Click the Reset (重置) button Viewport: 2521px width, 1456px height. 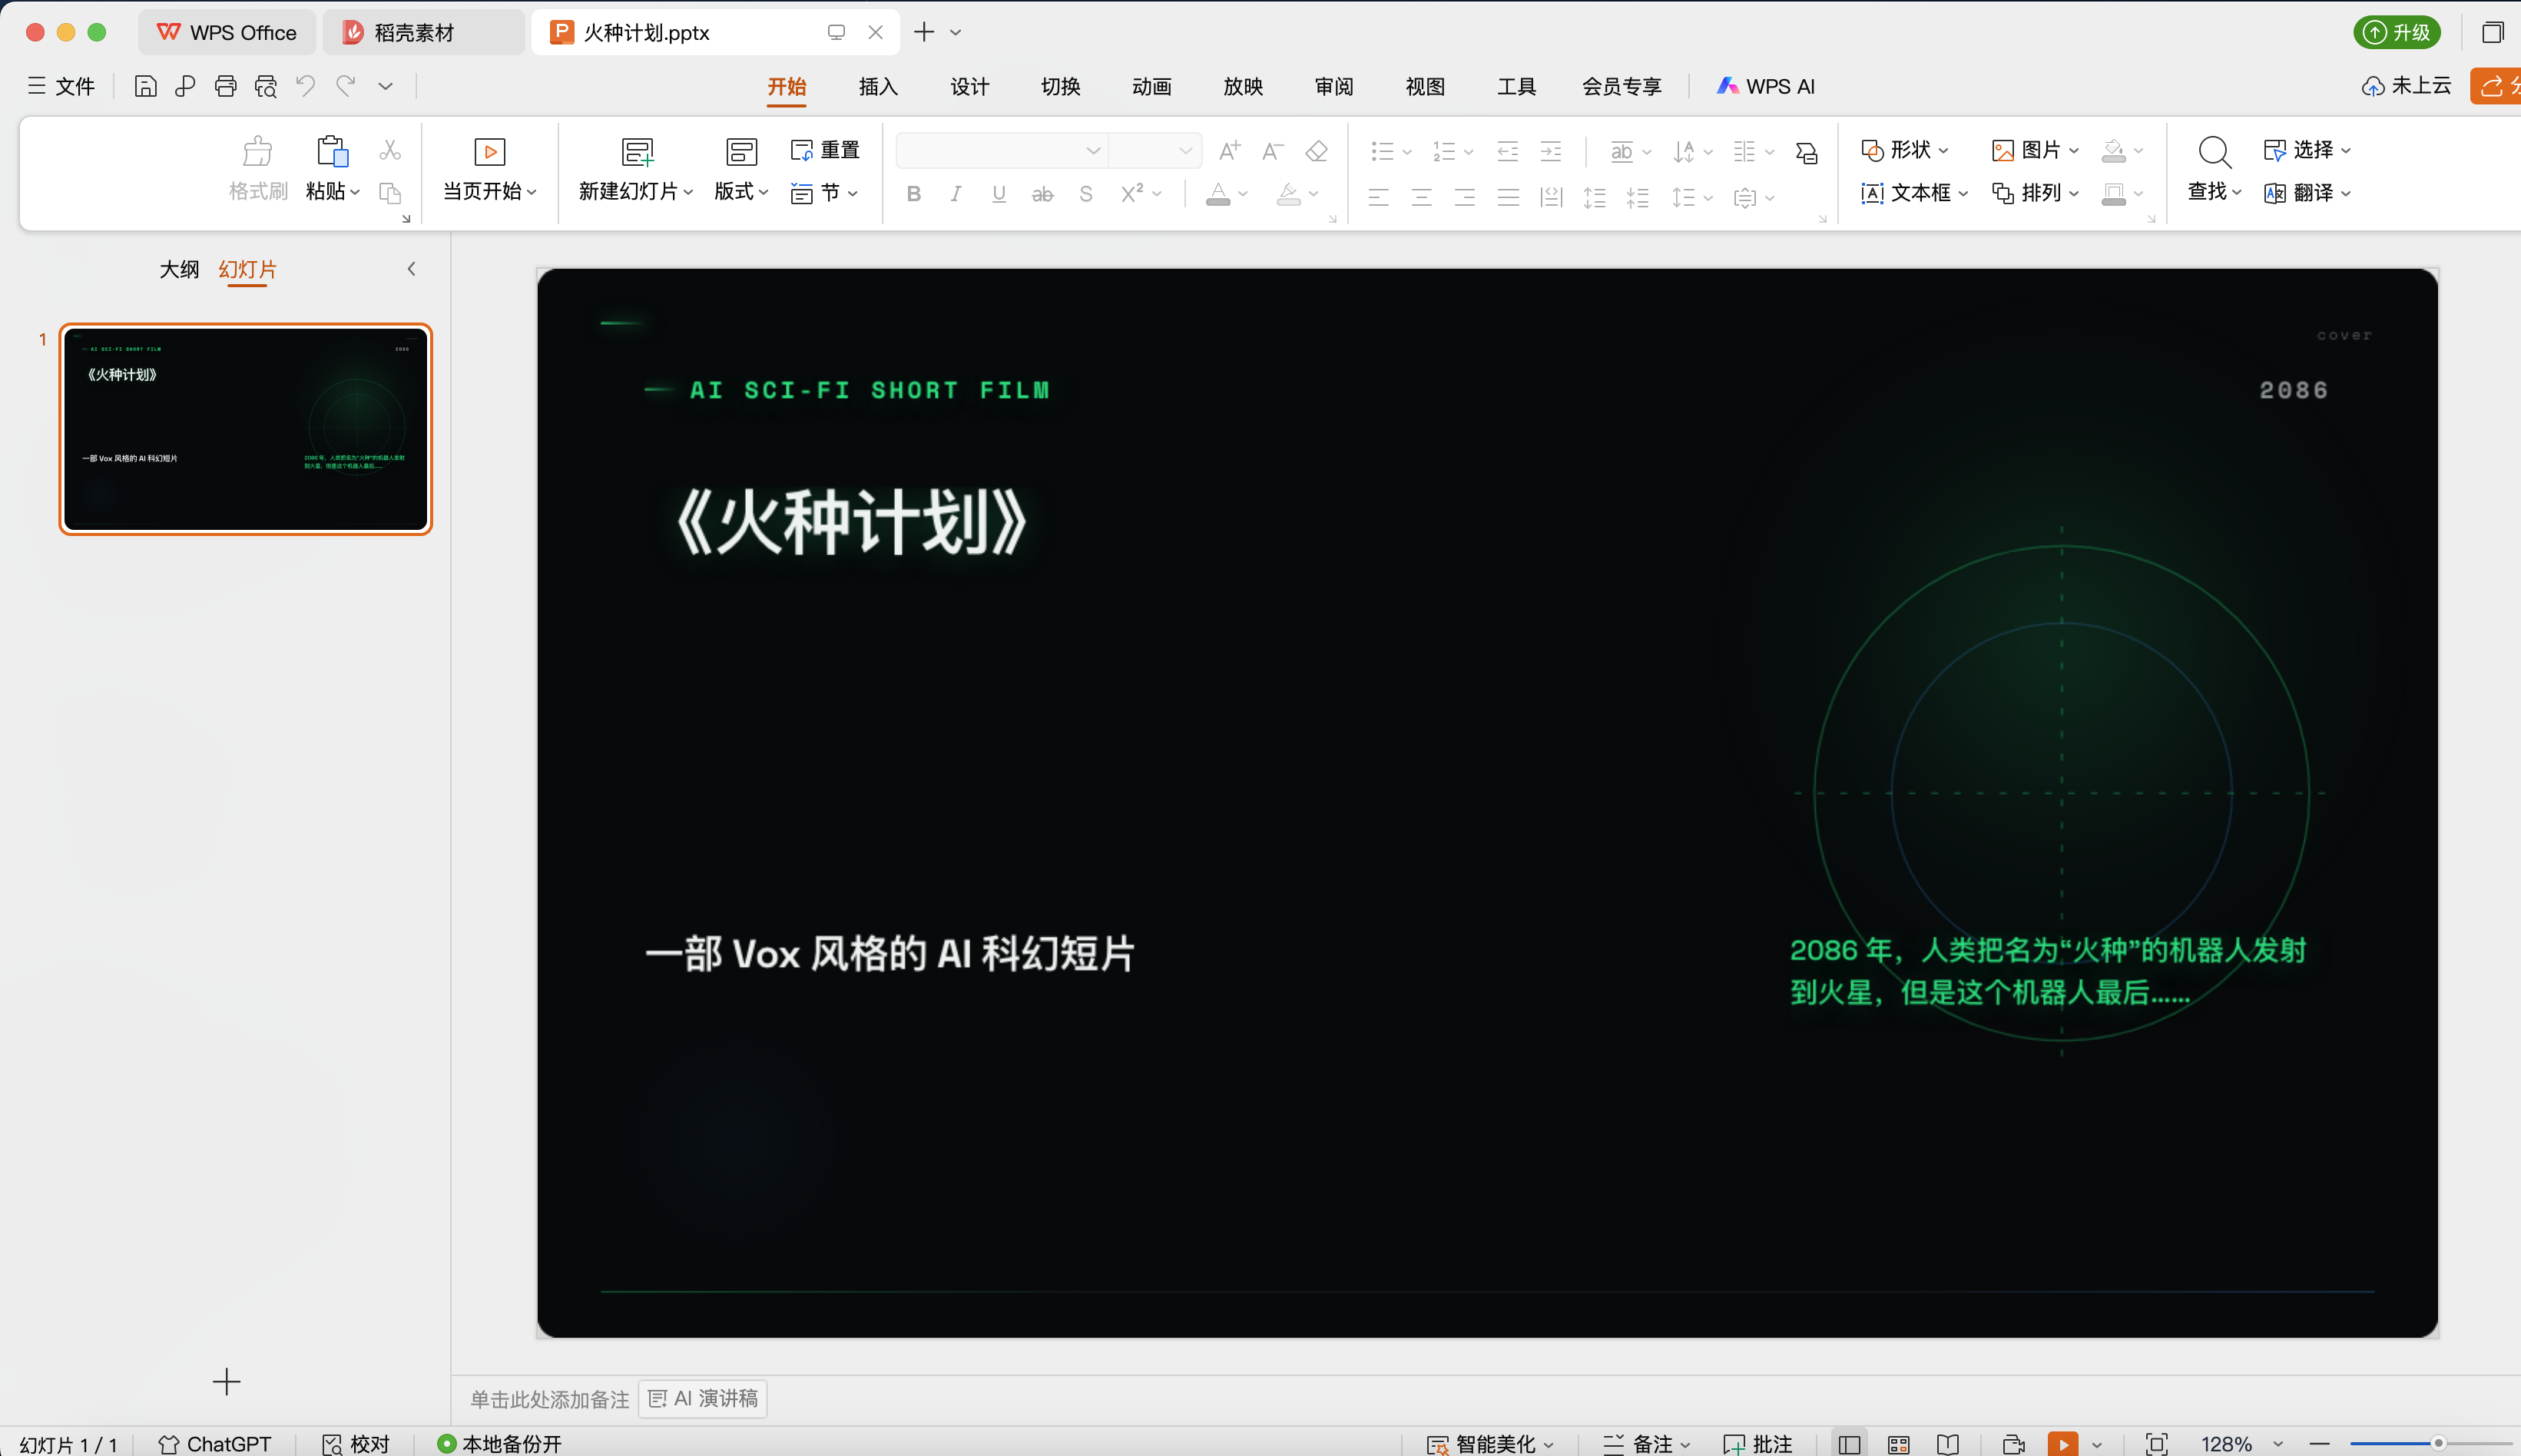[825, 150]
